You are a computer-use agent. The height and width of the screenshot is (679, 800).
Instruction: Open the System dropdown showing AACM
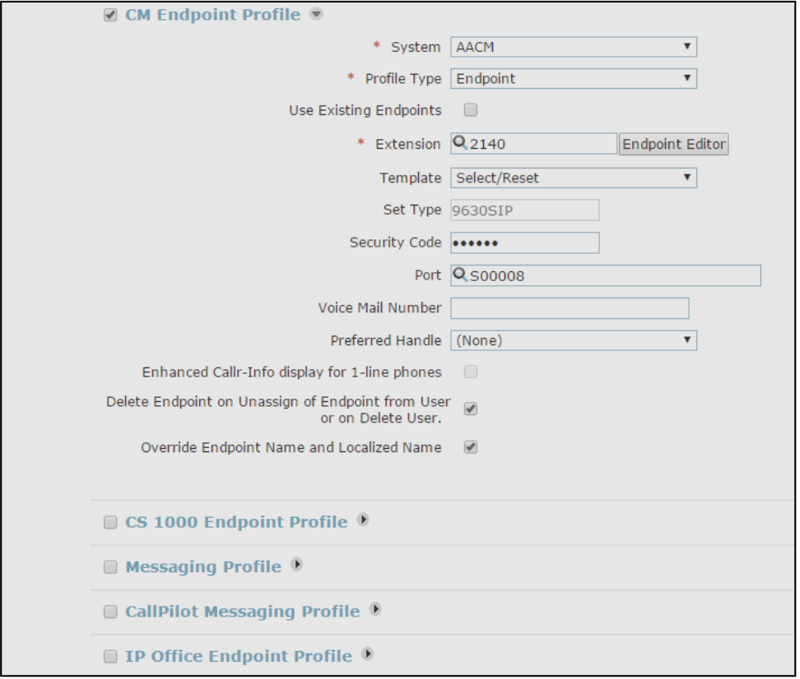point(573,47)
